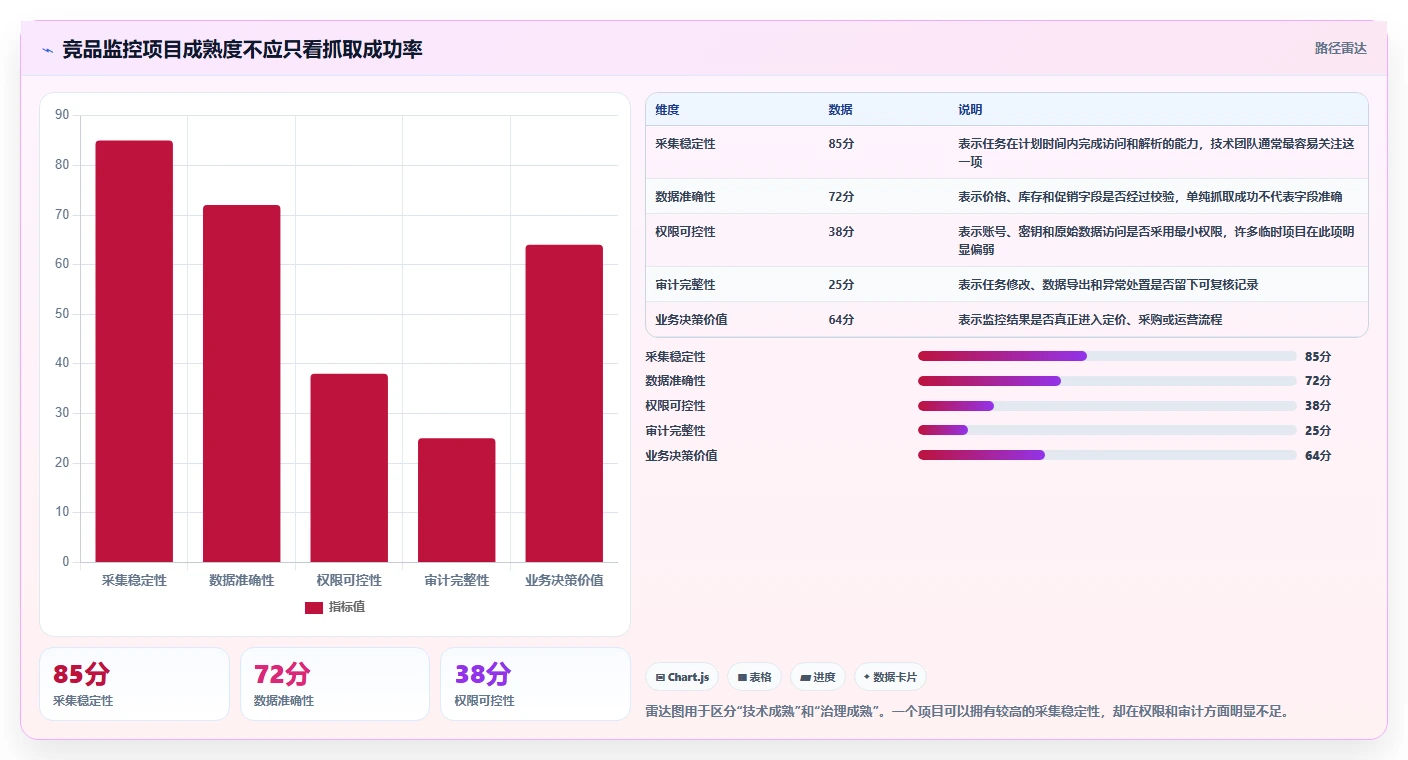This screenshot has height=760, width=1408.
Task: Open the 72分 数据准确性 data card
Action: (x=335, y=684)
